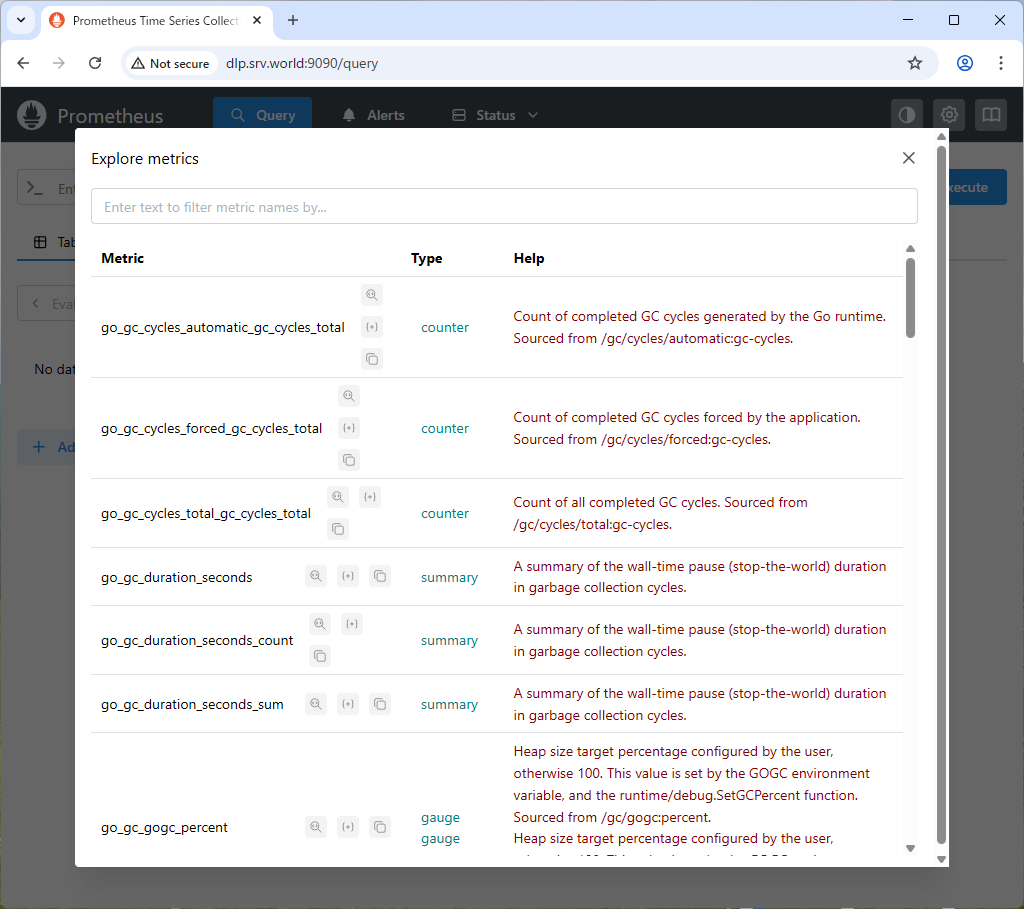
Task: Copy go_gc_duration_seconds_count metric name
Action: pyautogui.click(x=319, y=656)
